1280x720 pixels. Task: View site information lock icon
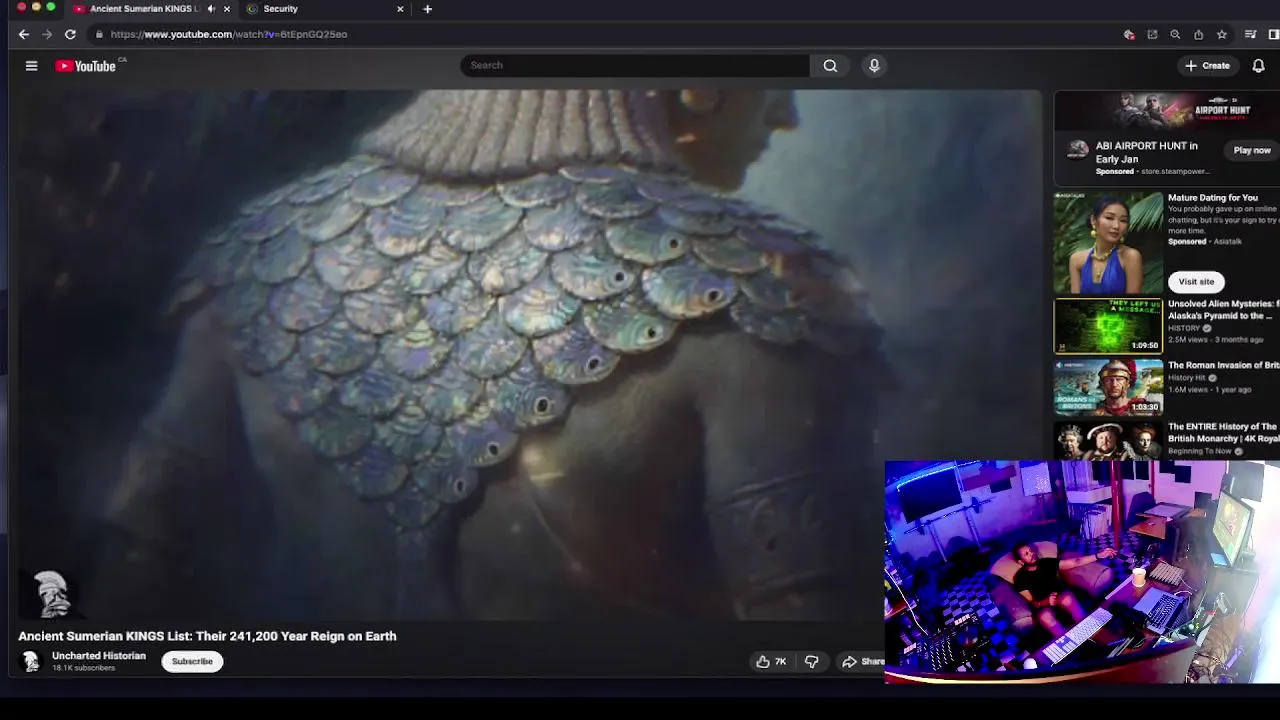click(99, 34)
